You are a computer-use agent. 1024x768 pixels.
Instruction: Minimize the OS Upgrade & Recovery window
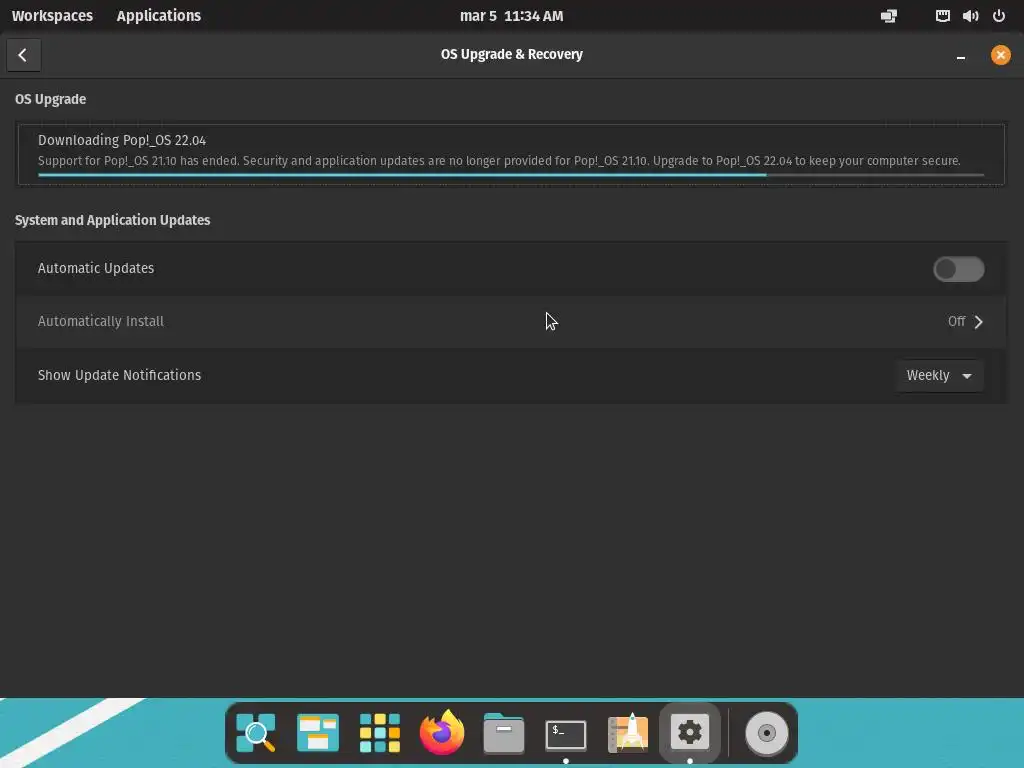(x=961, y=56)
